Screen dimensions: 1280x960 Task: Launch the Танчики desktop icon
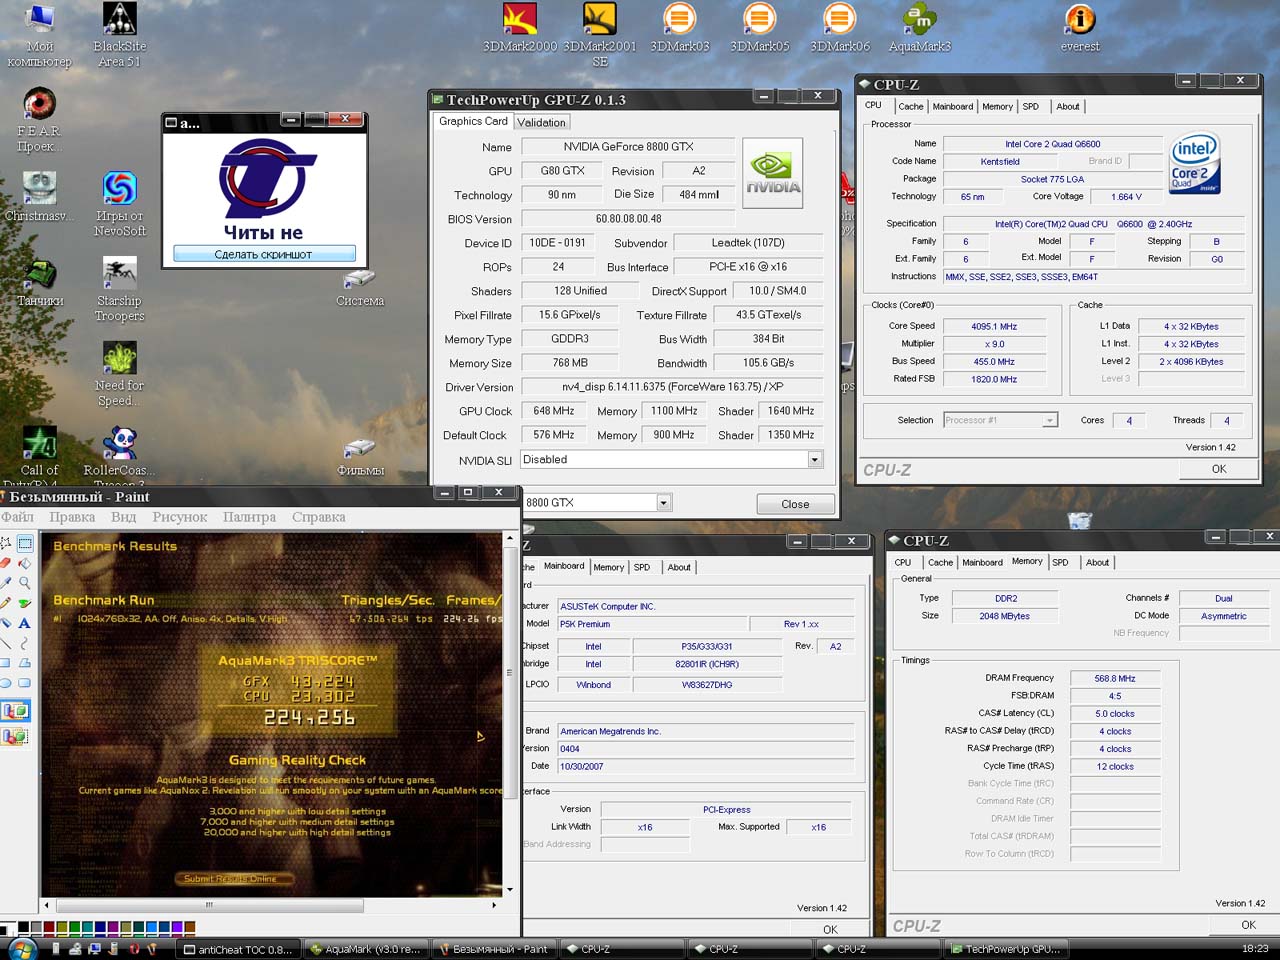point(40,282)
